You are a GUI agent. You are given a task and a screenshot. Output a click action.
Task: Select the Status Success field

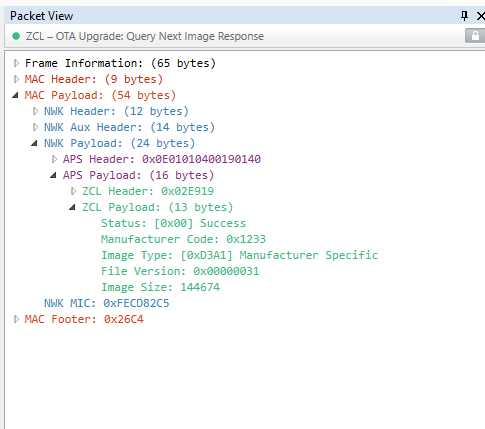click(173, 223)
